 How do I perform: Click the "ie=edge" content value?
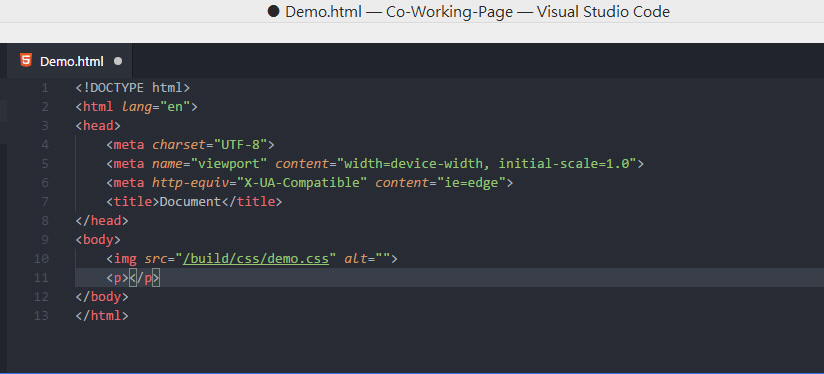tap(471, 183)
